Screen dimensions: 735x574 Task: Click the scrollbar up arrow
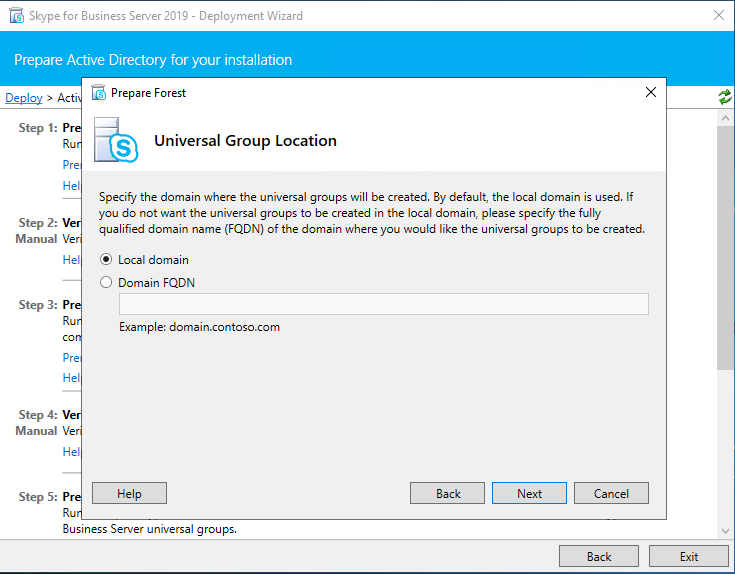pyautogui.click(x=726, y=118)
